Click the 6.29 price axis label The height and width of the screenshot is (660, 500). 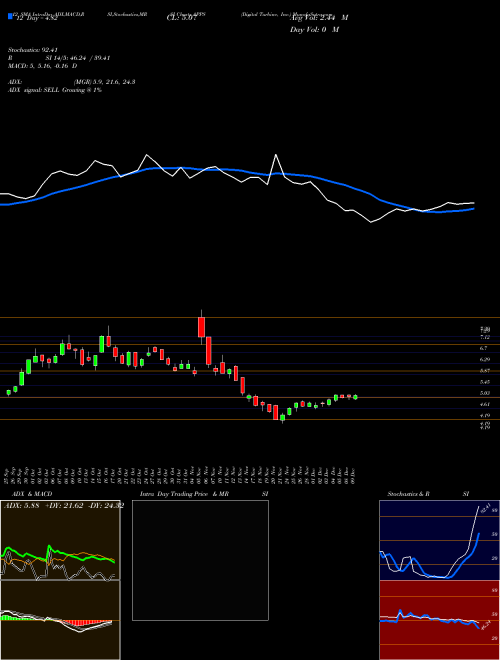click(484, 359)
